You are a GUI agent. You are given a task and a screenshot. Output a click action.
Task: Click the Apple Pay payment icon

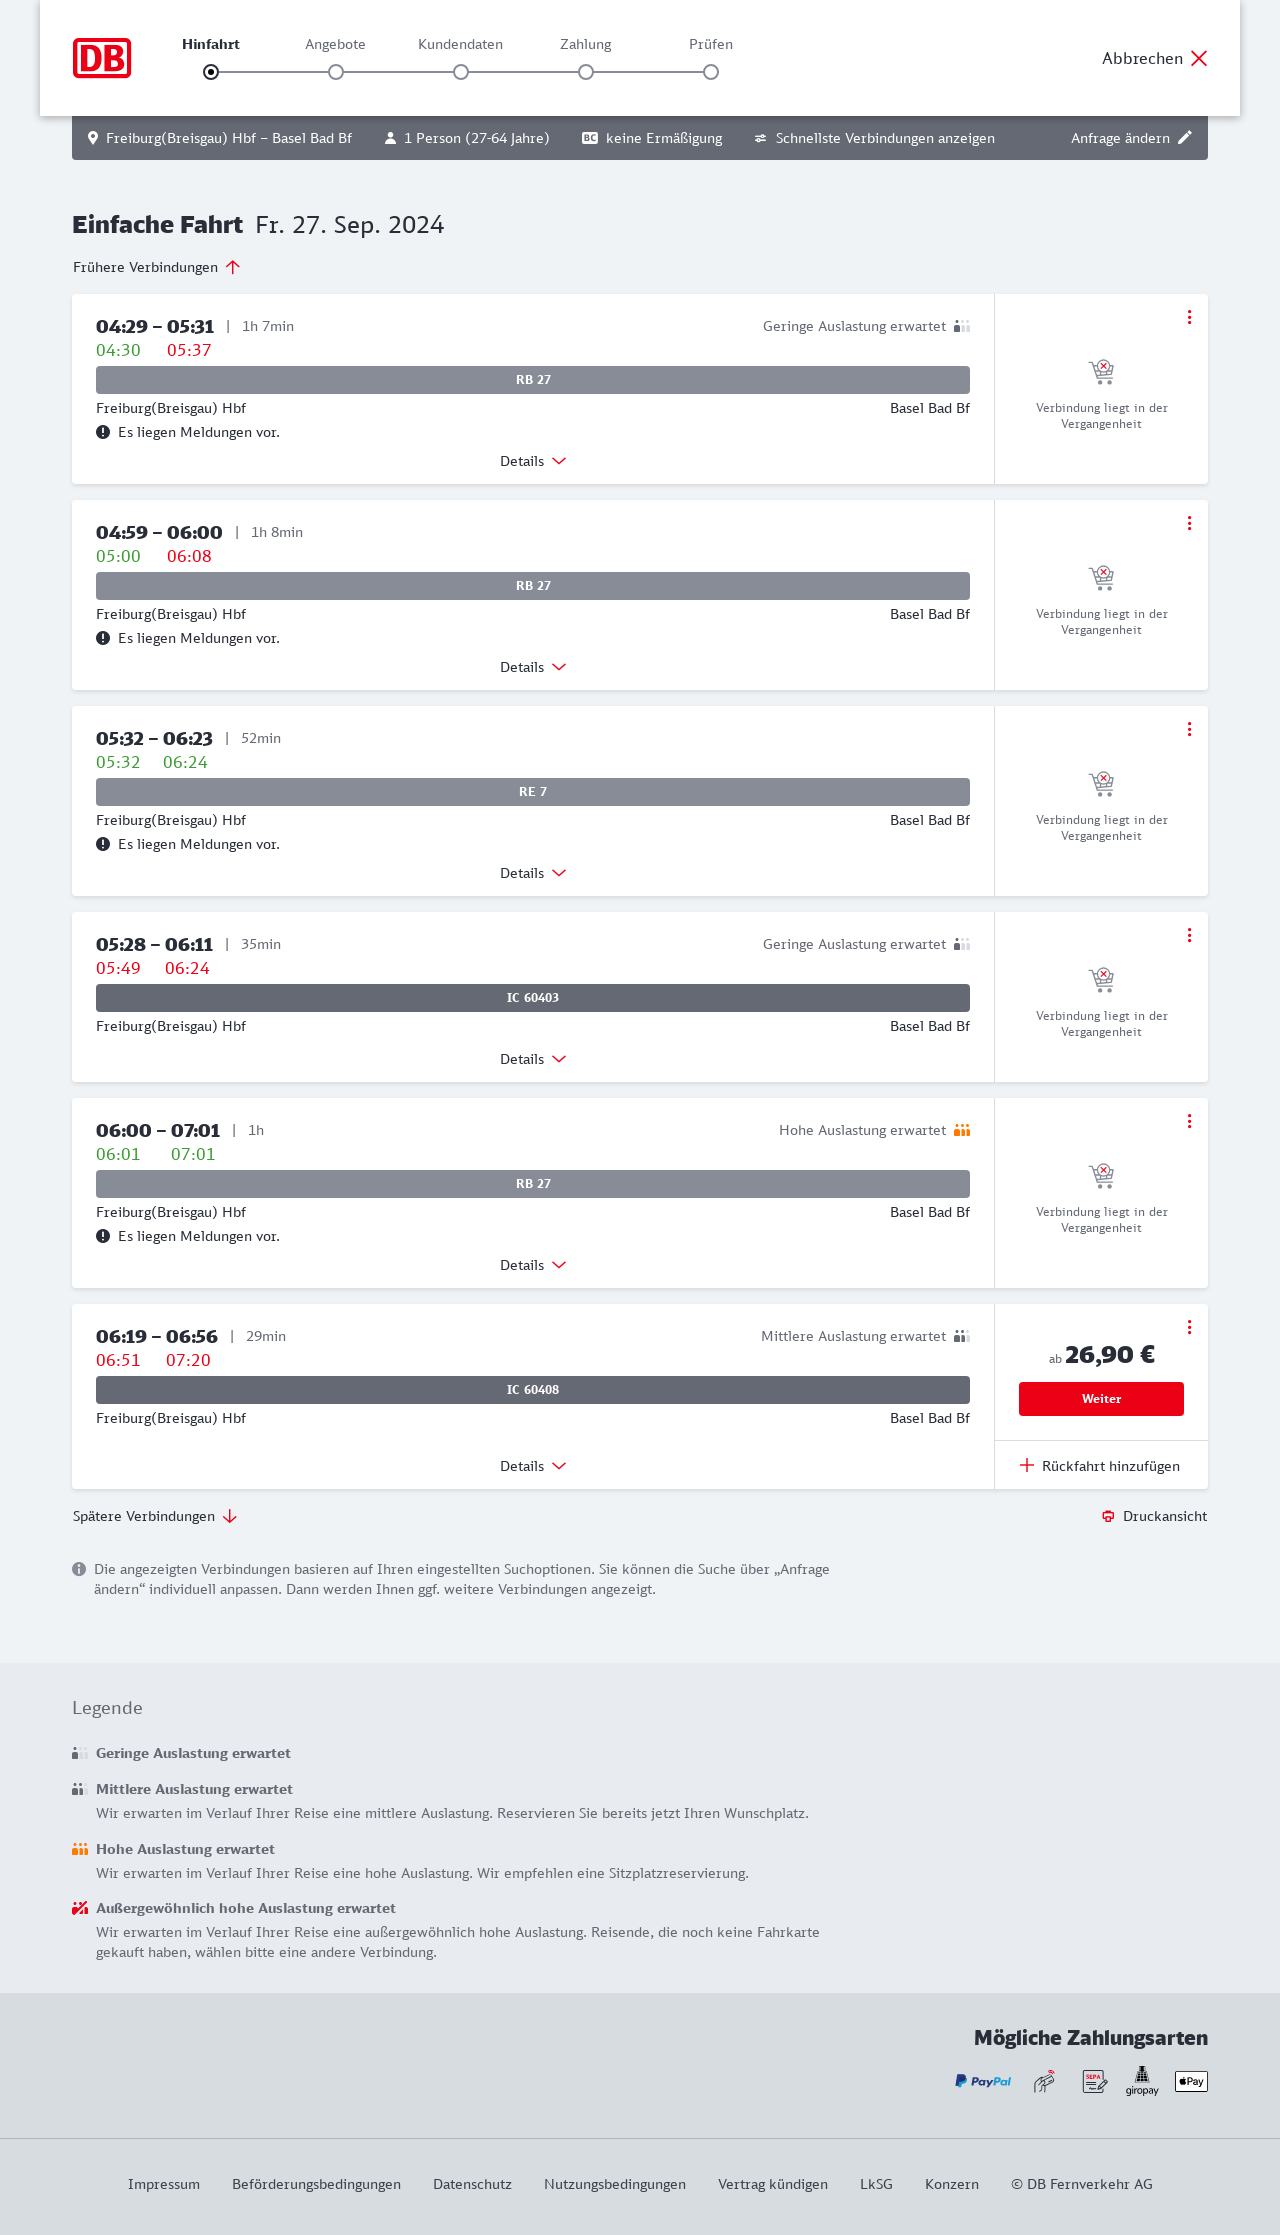(1191, 2081)
